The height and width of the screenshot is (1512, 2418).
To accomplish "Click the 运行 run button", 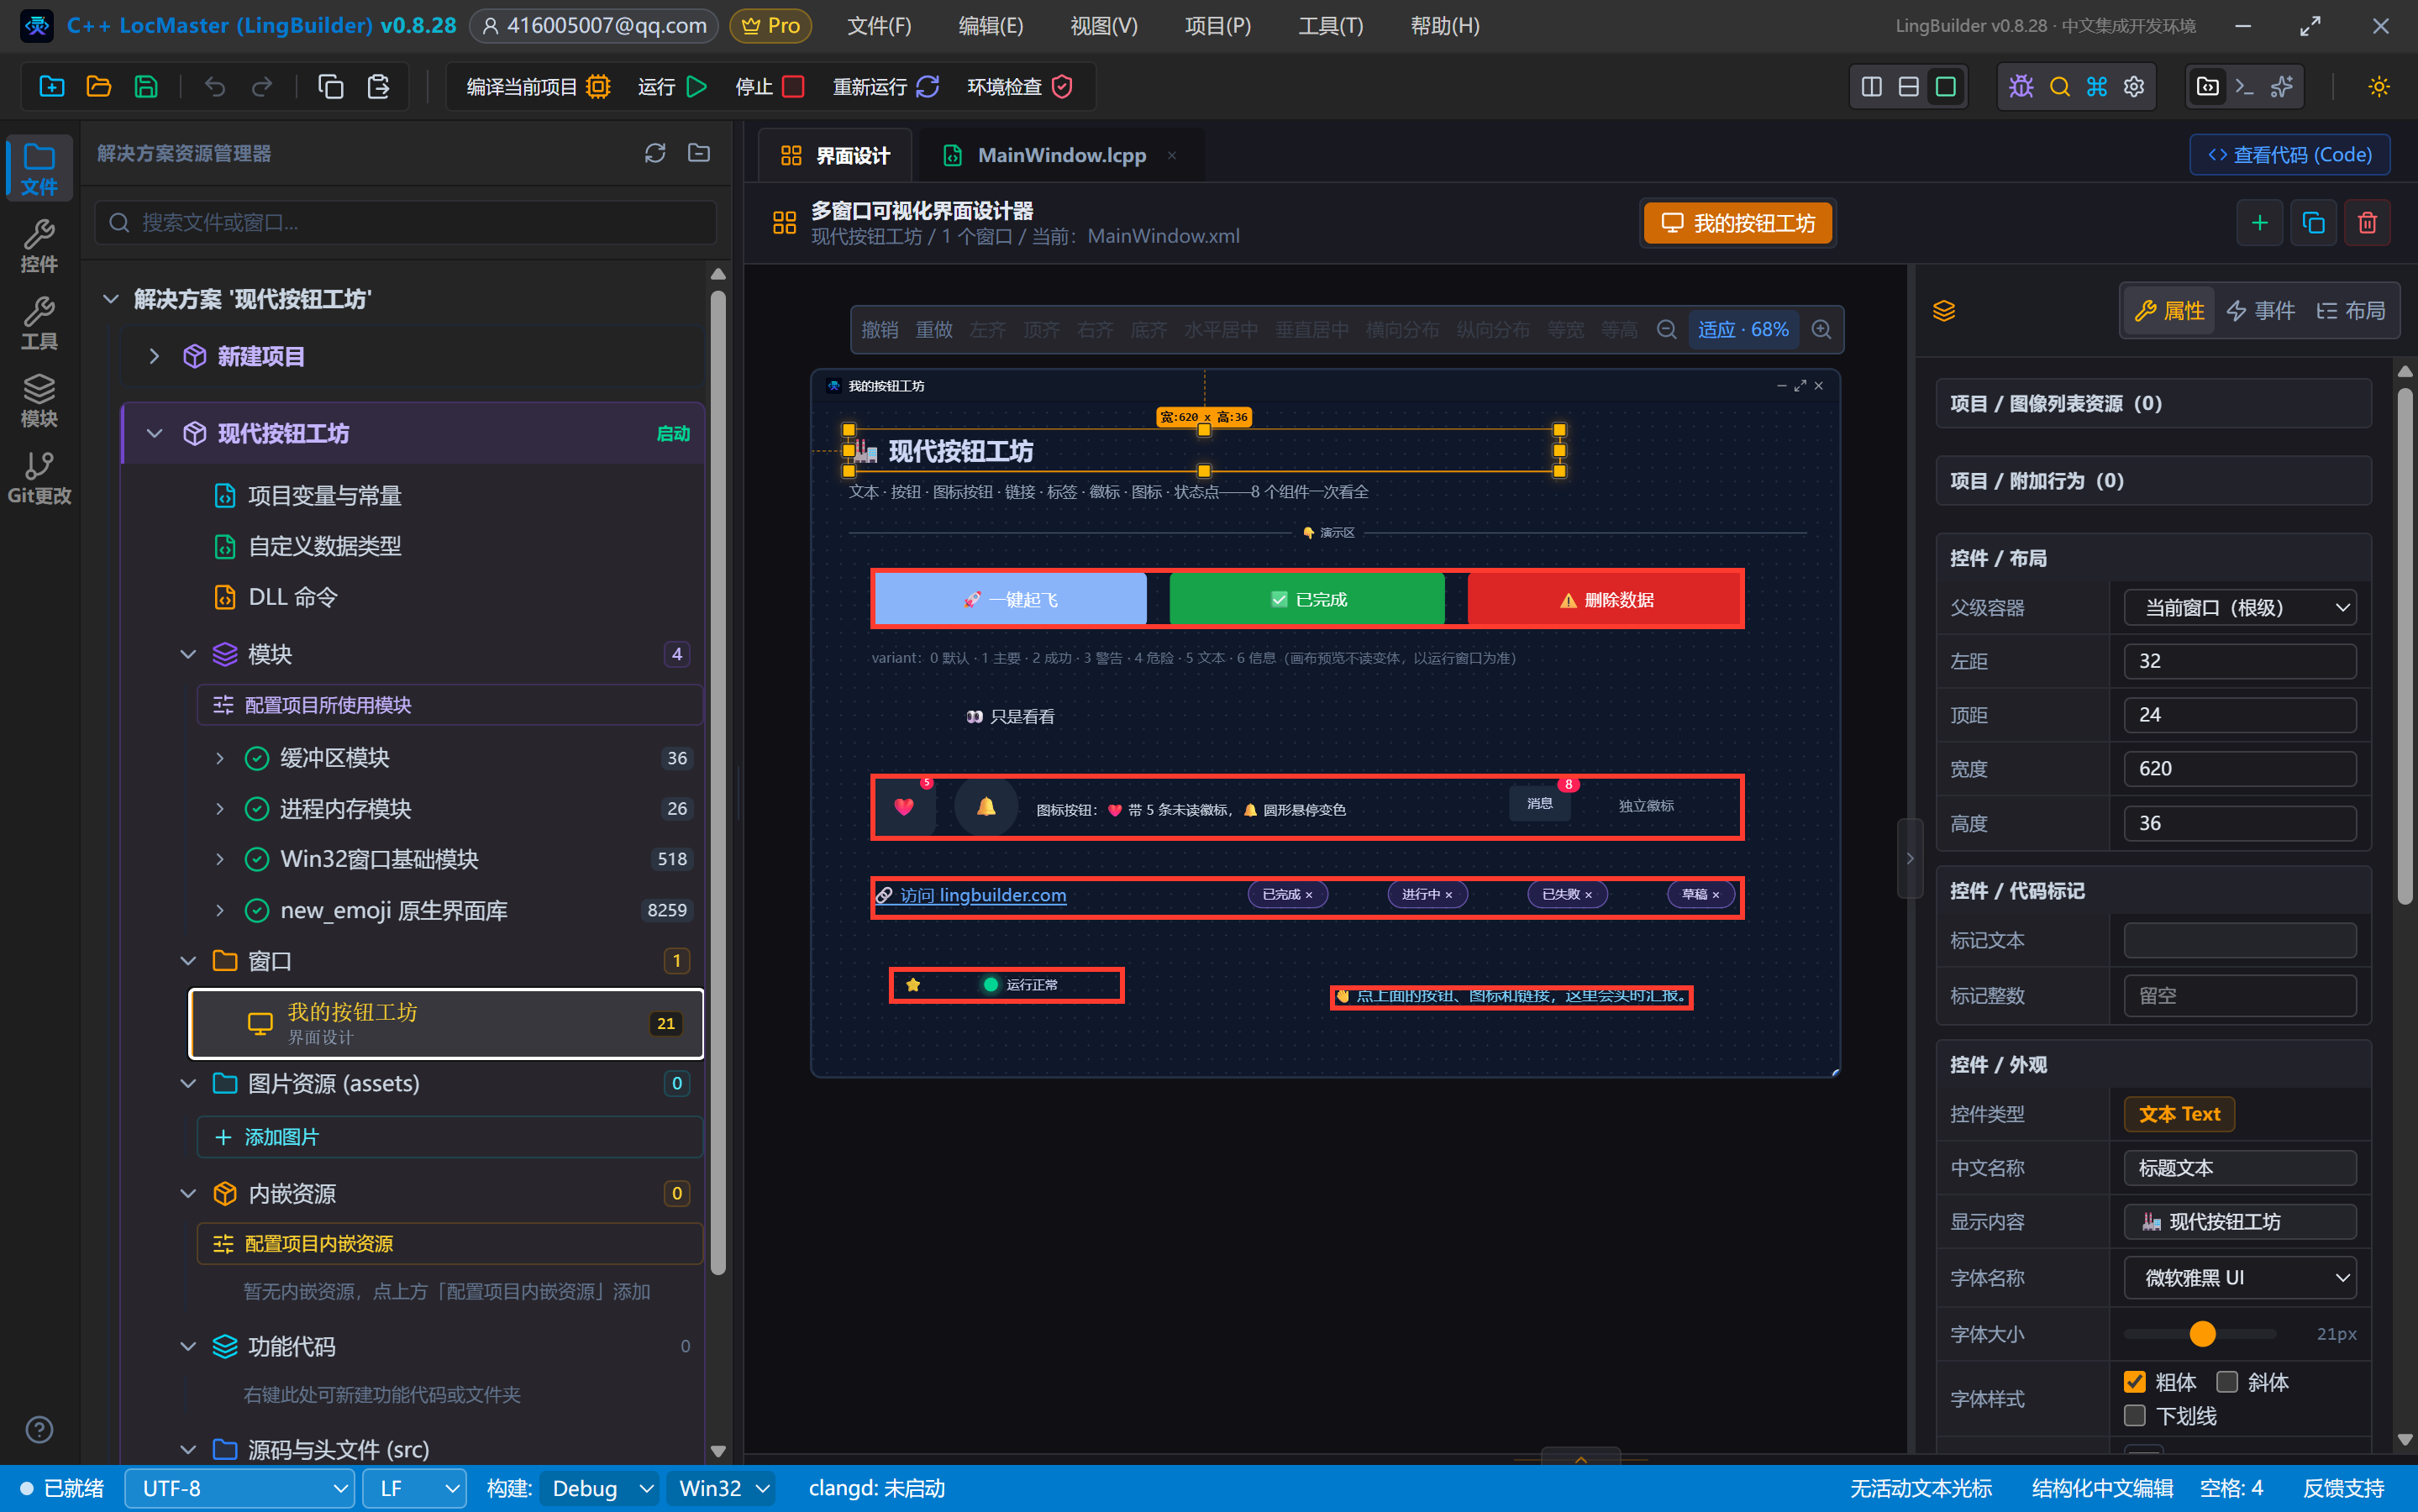I will 672,87.
